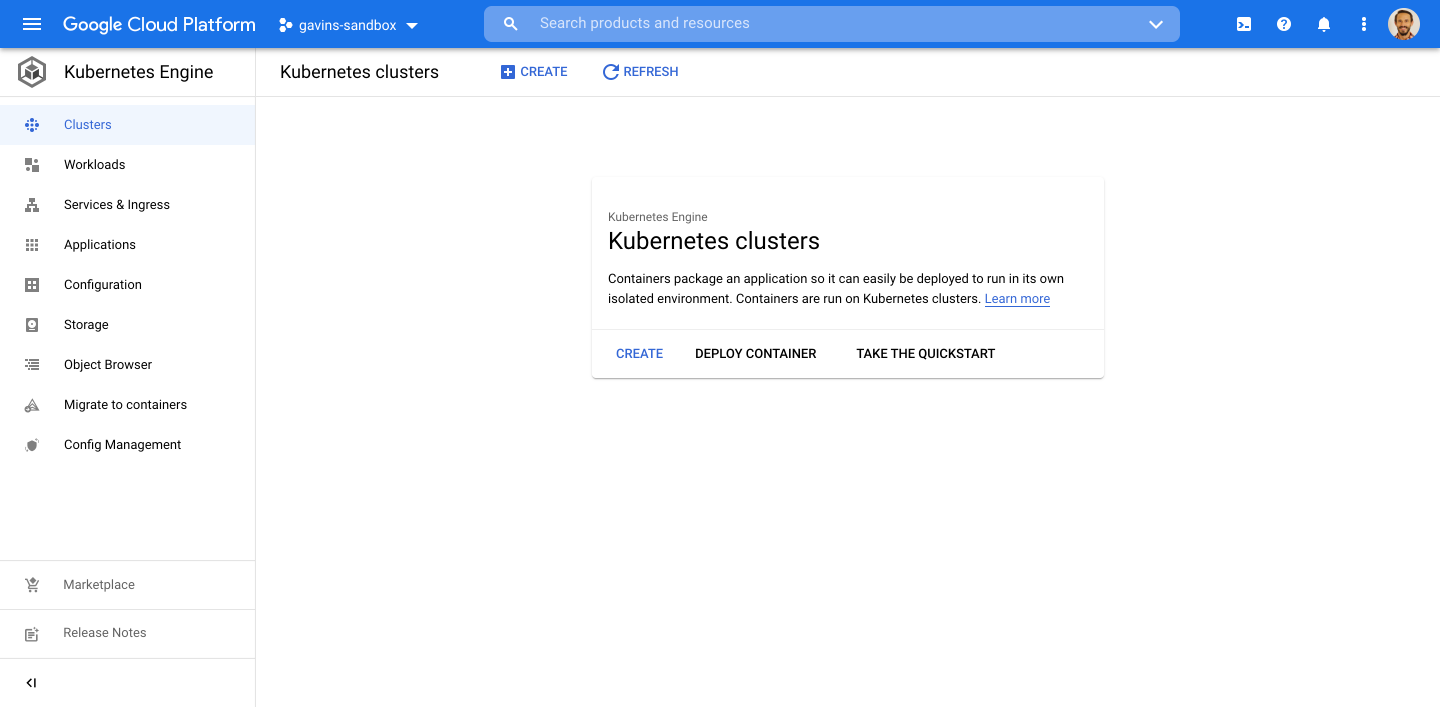Image resolution: width=1440 pixels, height=707 pixels.
Task: Click the Learn more link
Action: (1017, 299)
